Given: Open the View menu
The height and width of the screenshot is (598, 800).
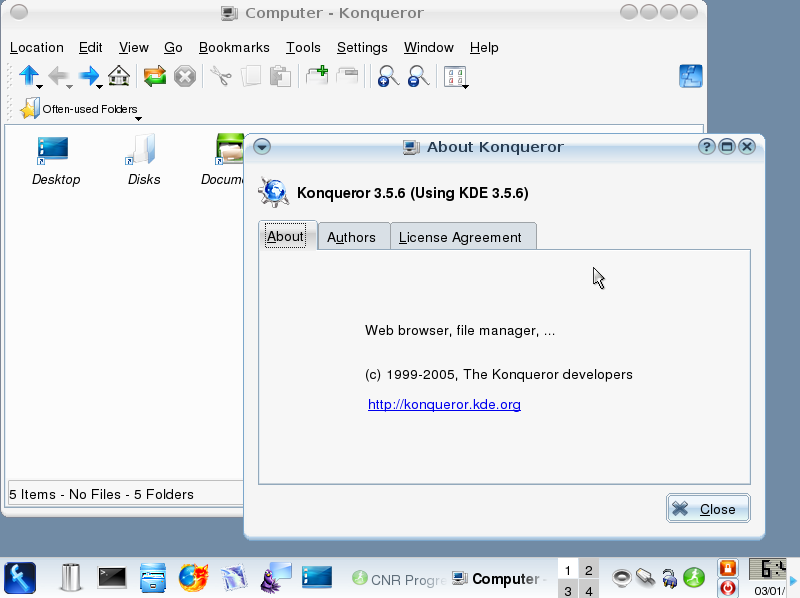Looking at the screenshot, I should [x=134, y=47].
